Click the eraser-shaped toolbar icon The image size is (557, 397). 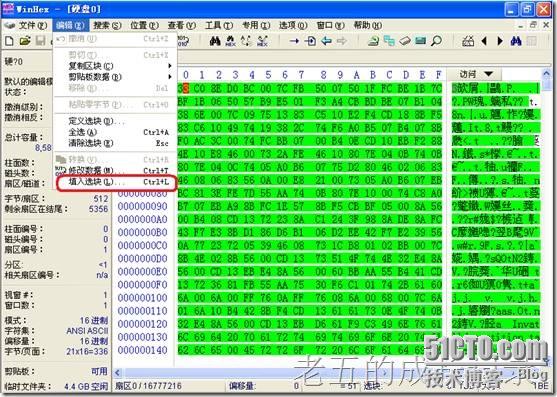click(x=405, y=41)
